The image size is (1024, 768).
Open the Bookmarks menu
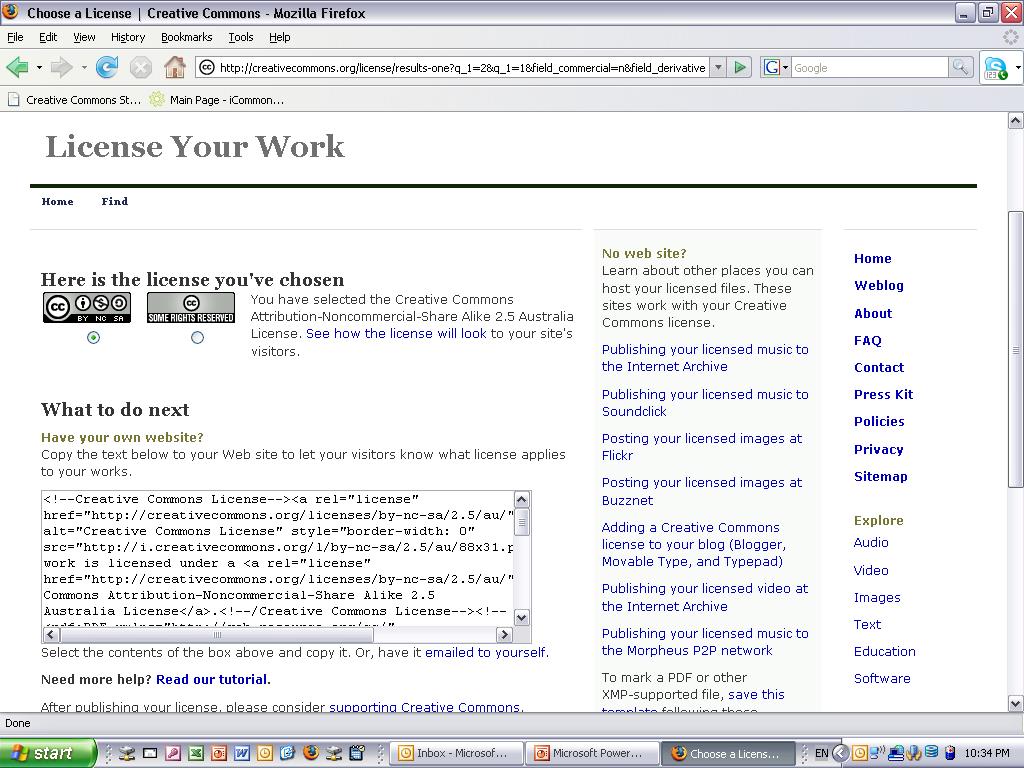coord(187,37)
